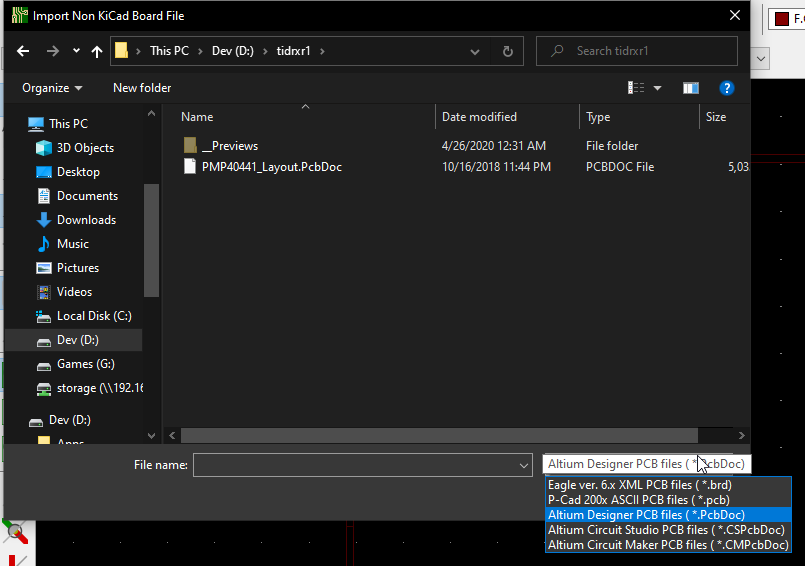Open Desktop in the sidebar

pos(78,172)
